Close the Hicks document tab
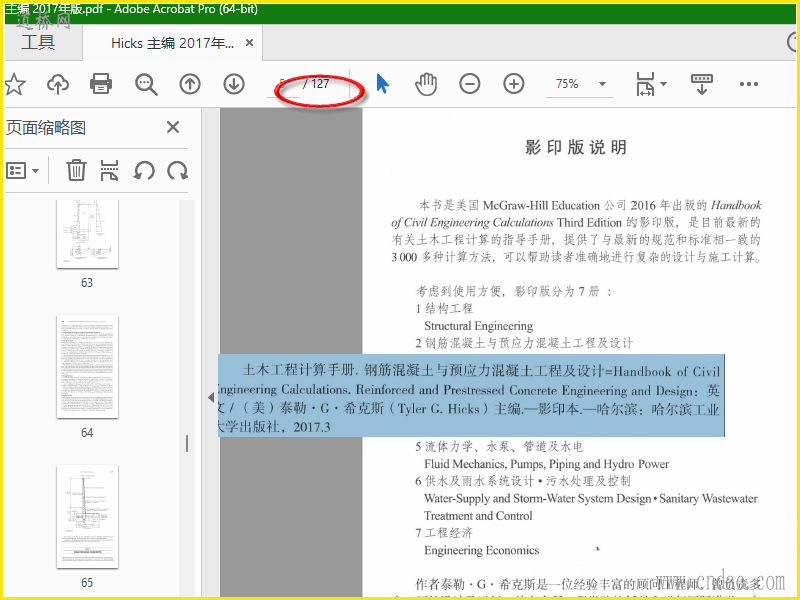This screenshot has height=600, width=800. click(x=249, y=43)
